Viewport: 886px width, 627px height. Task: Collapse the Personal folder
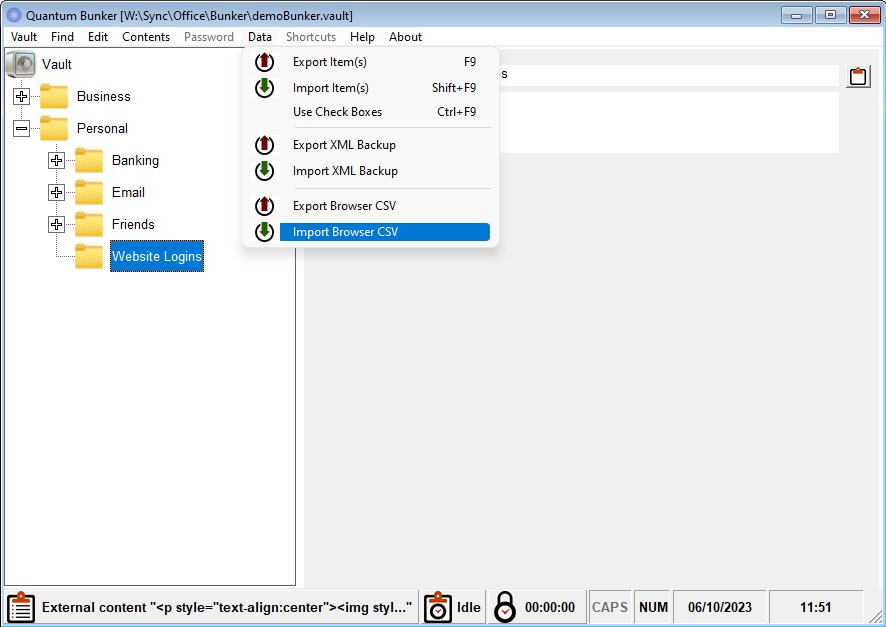[x=21, y=128]
